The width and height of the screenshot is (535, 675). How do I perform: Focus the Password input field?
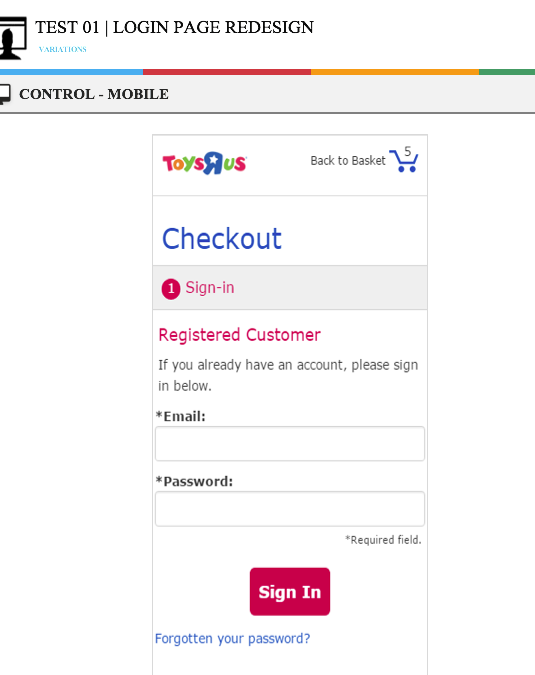[290, 509]
